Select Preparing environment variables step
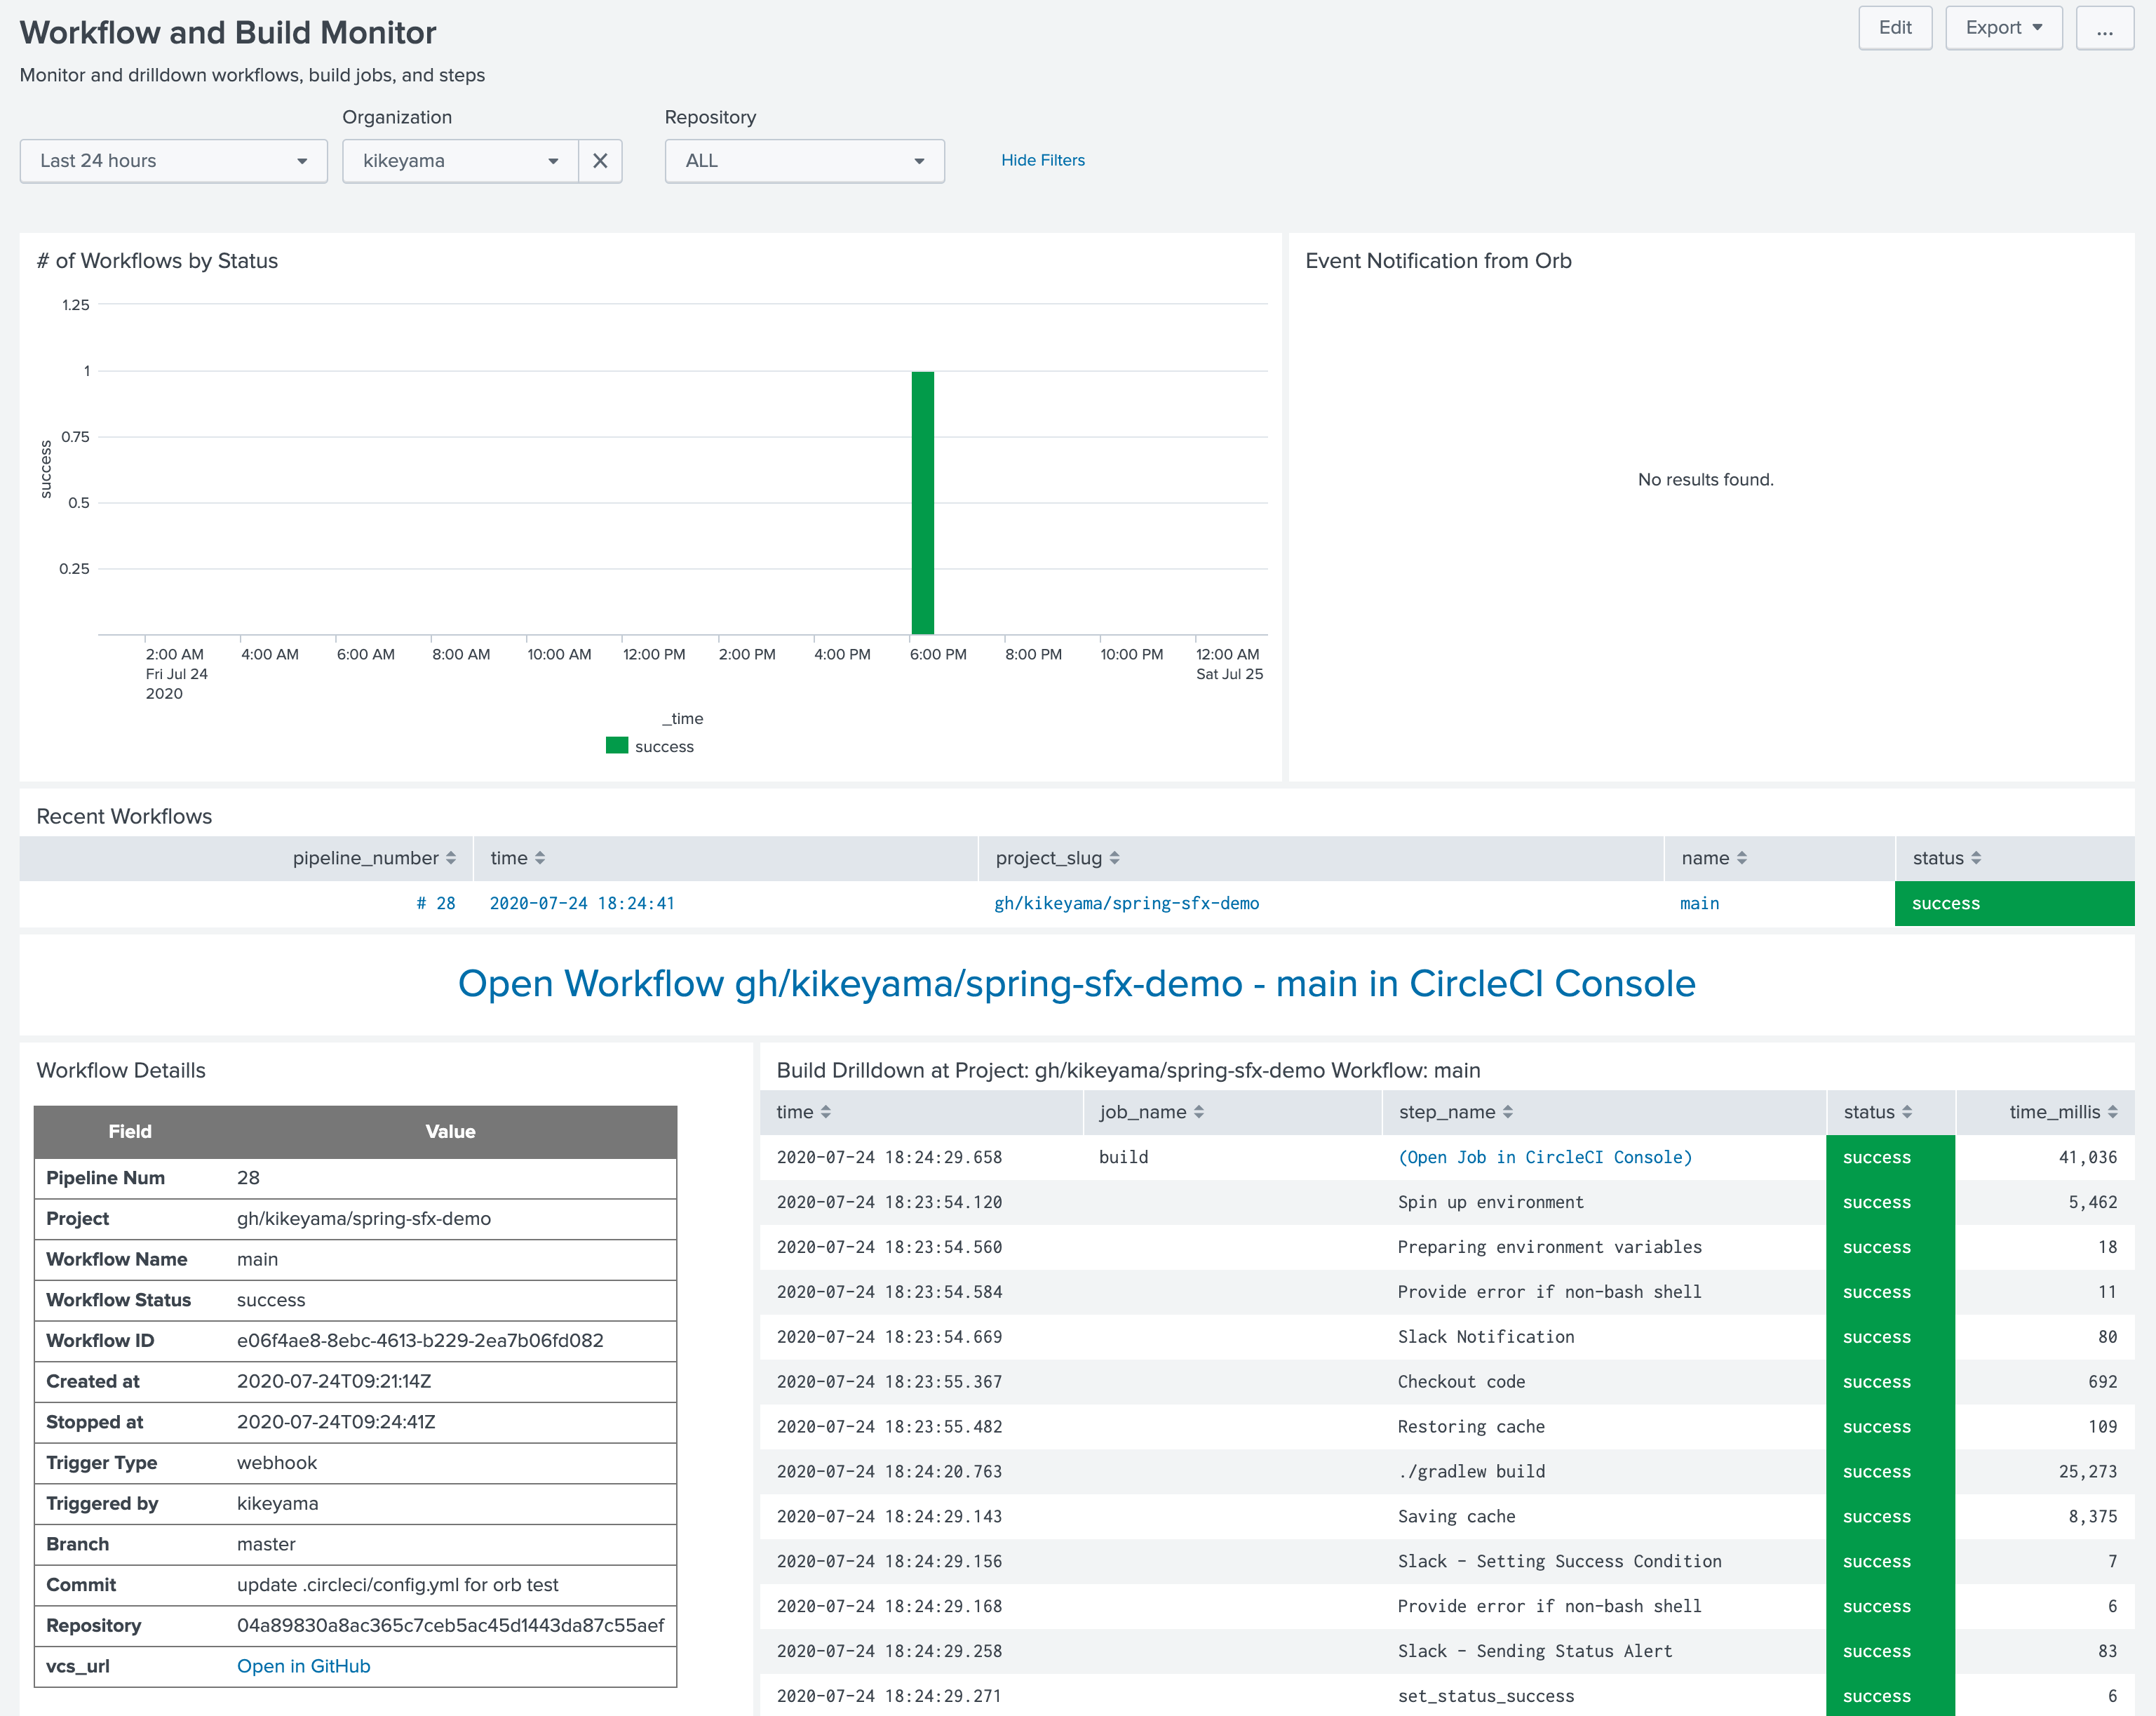 tap(1549, 1247)
